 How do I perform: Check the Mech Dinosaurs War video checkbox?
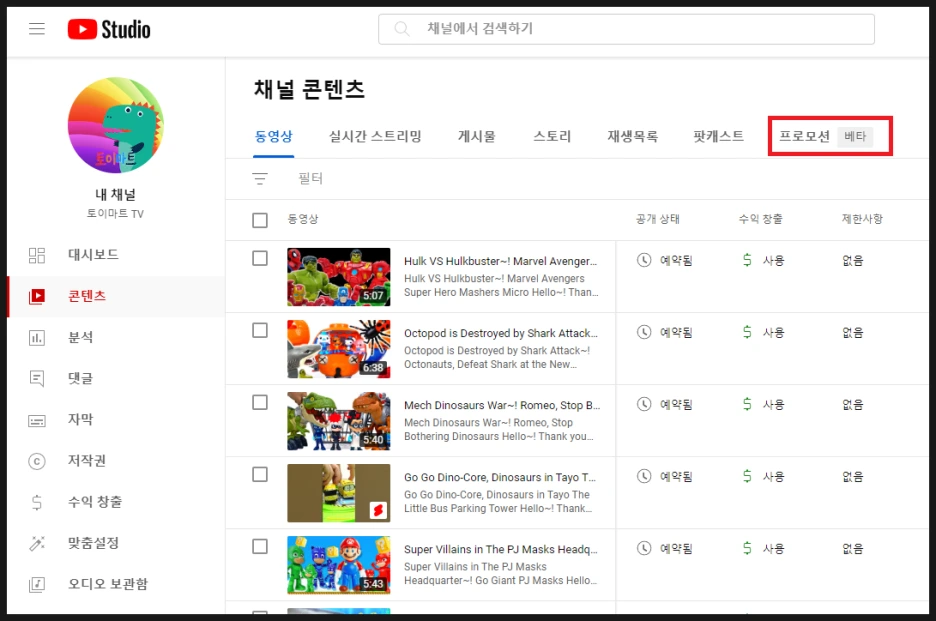(260, 402)
